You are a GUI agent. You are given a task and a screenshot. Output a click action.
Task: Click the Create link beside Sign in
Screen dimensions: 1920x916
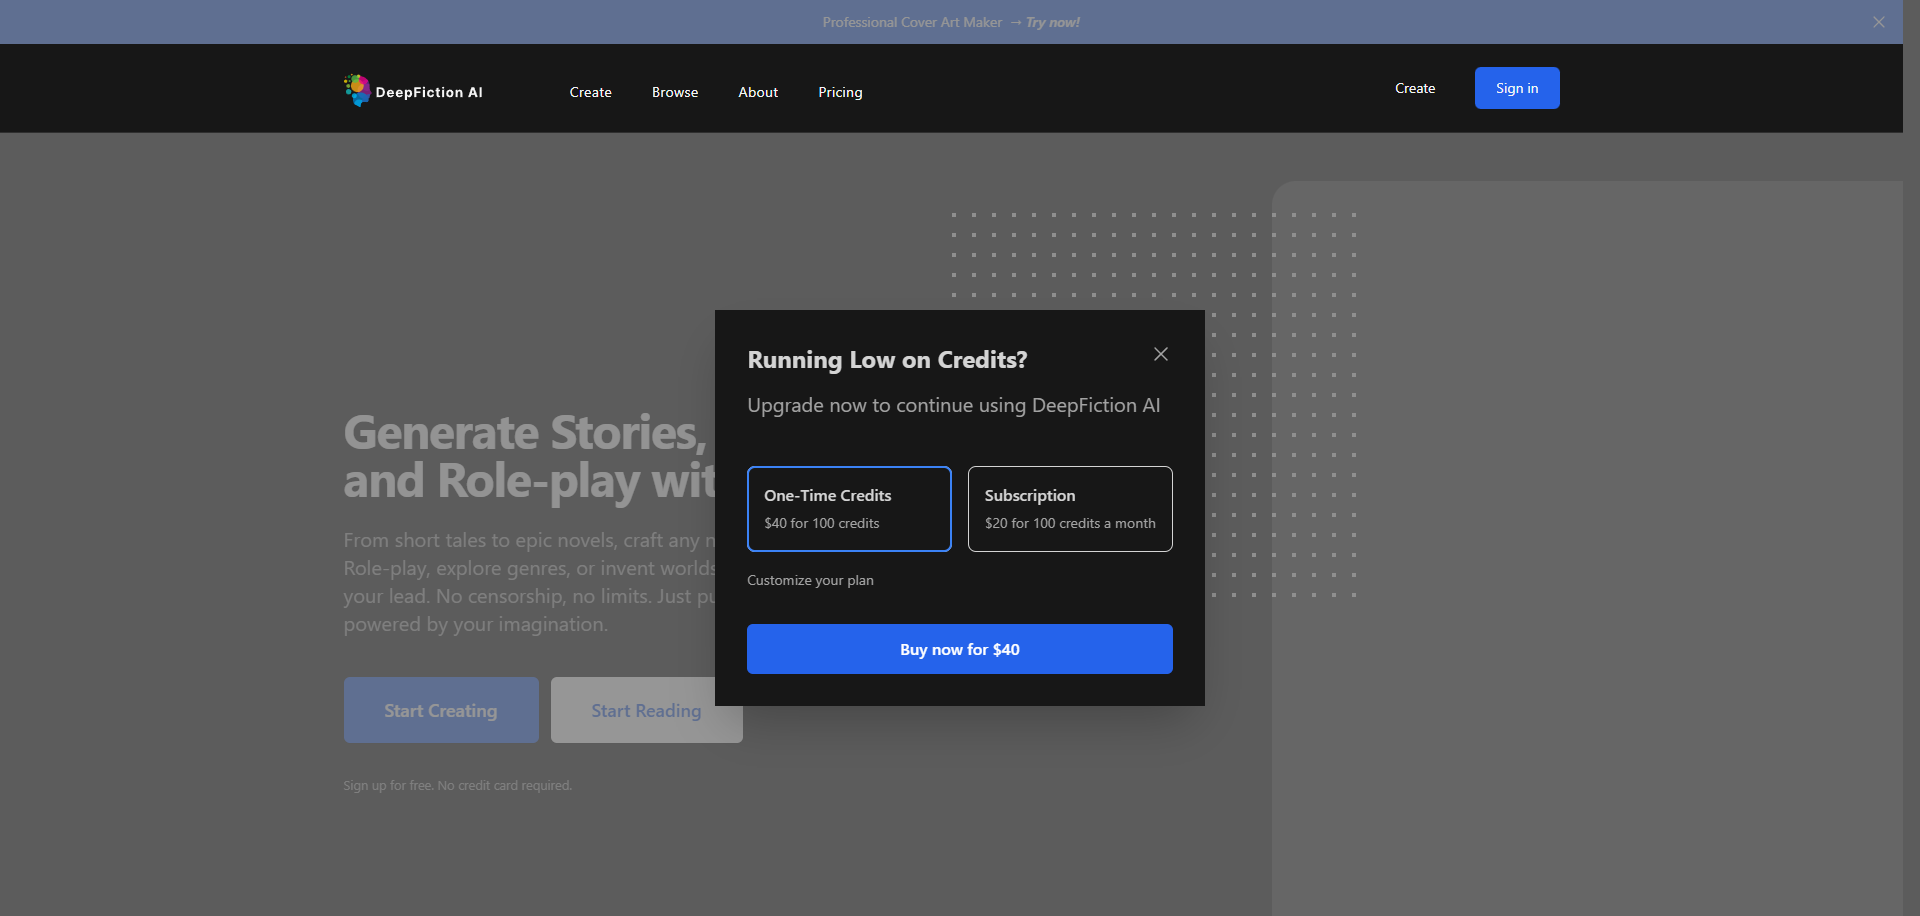tap(1415, 88)
